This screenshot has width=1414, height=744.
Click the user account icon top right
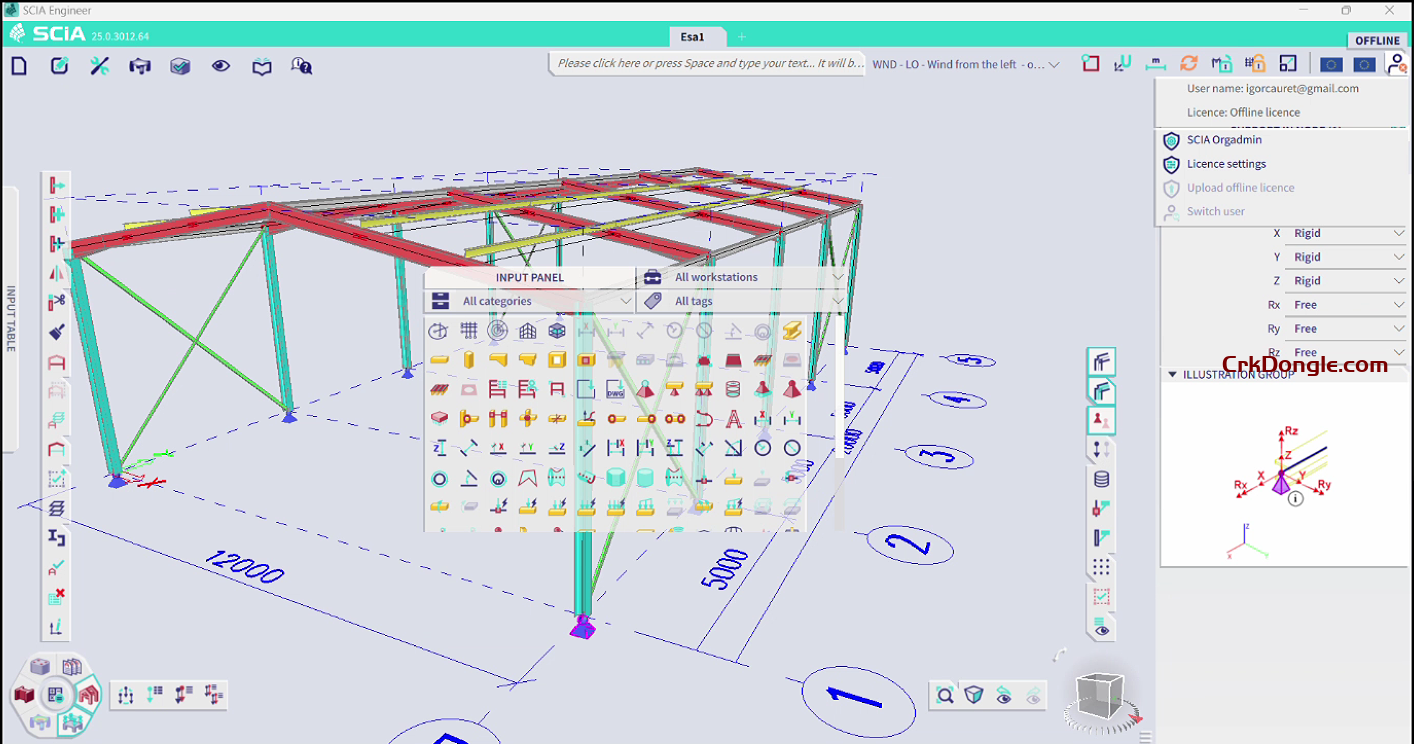click(x=1397, y=63)
